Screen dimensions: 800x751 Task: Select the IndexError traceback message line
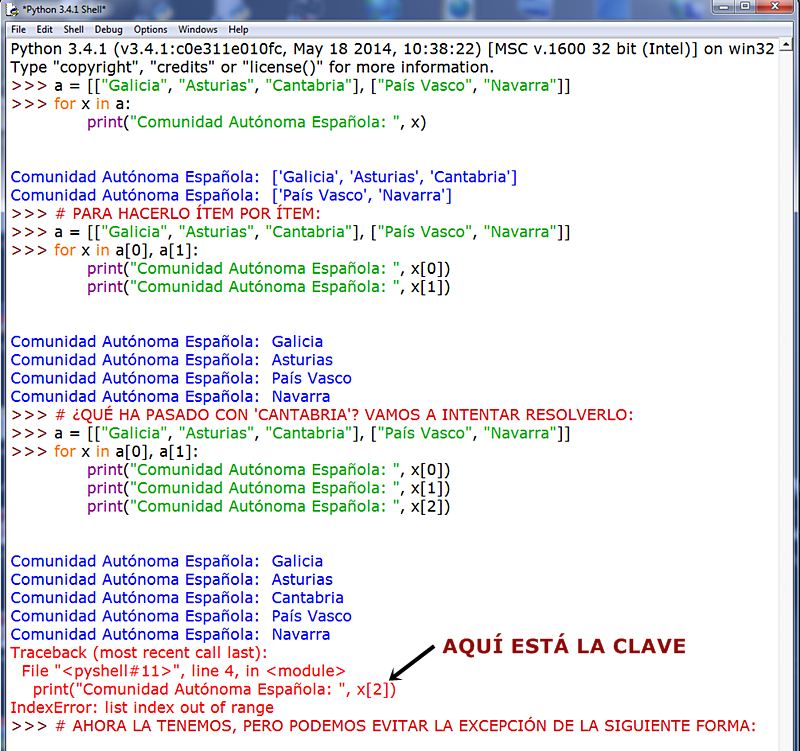(140, 707)
